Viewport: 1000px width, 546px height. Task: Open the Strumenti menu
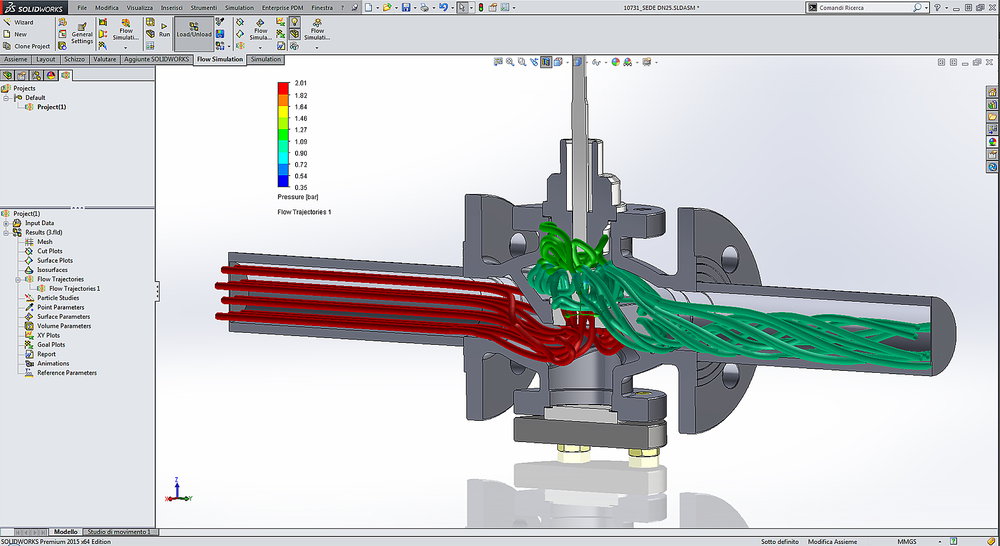(203, 7)
